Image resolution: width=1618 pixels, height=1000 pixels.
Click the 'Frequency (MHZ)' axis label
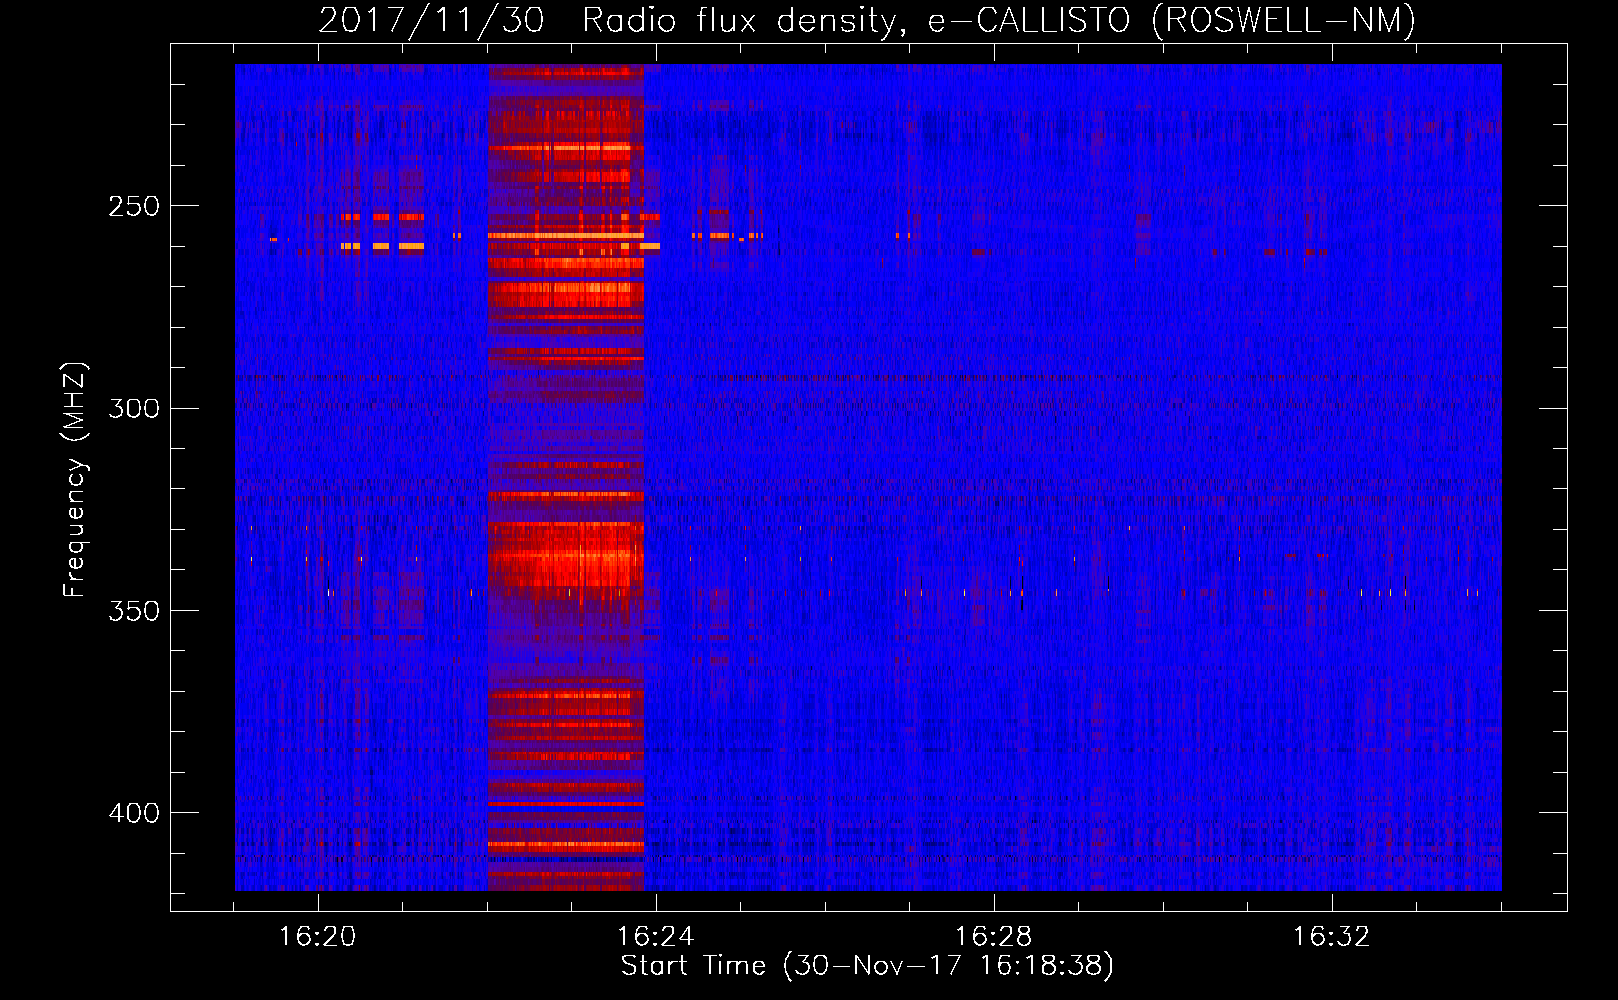point(75,480)
